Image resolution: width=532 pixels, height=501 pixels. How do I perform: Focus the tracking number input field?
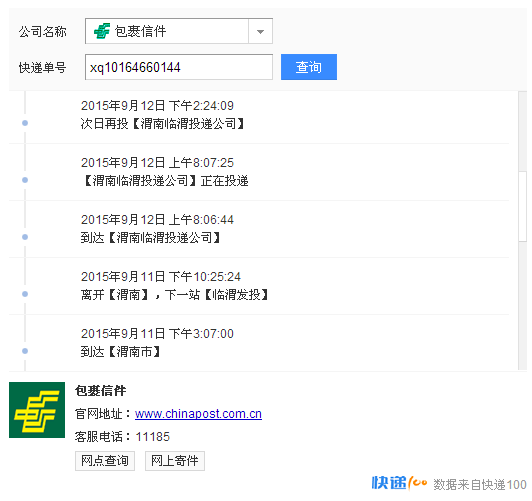pyautogui.click(x=179, y=67)
